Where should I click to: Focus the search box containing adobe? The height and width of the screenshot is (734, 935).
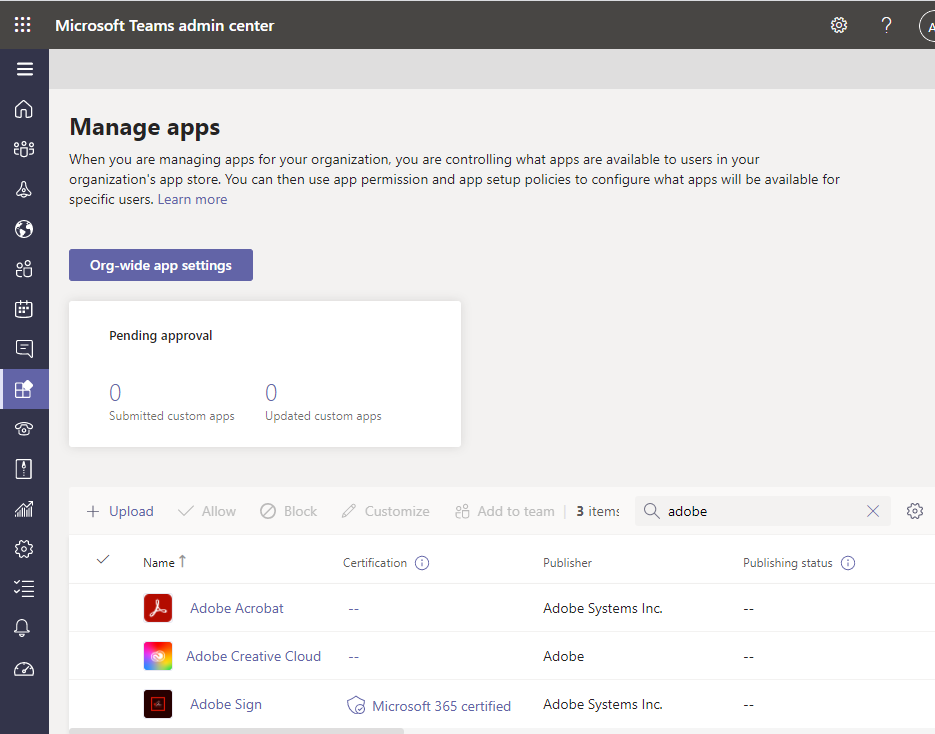coord(763,511)
